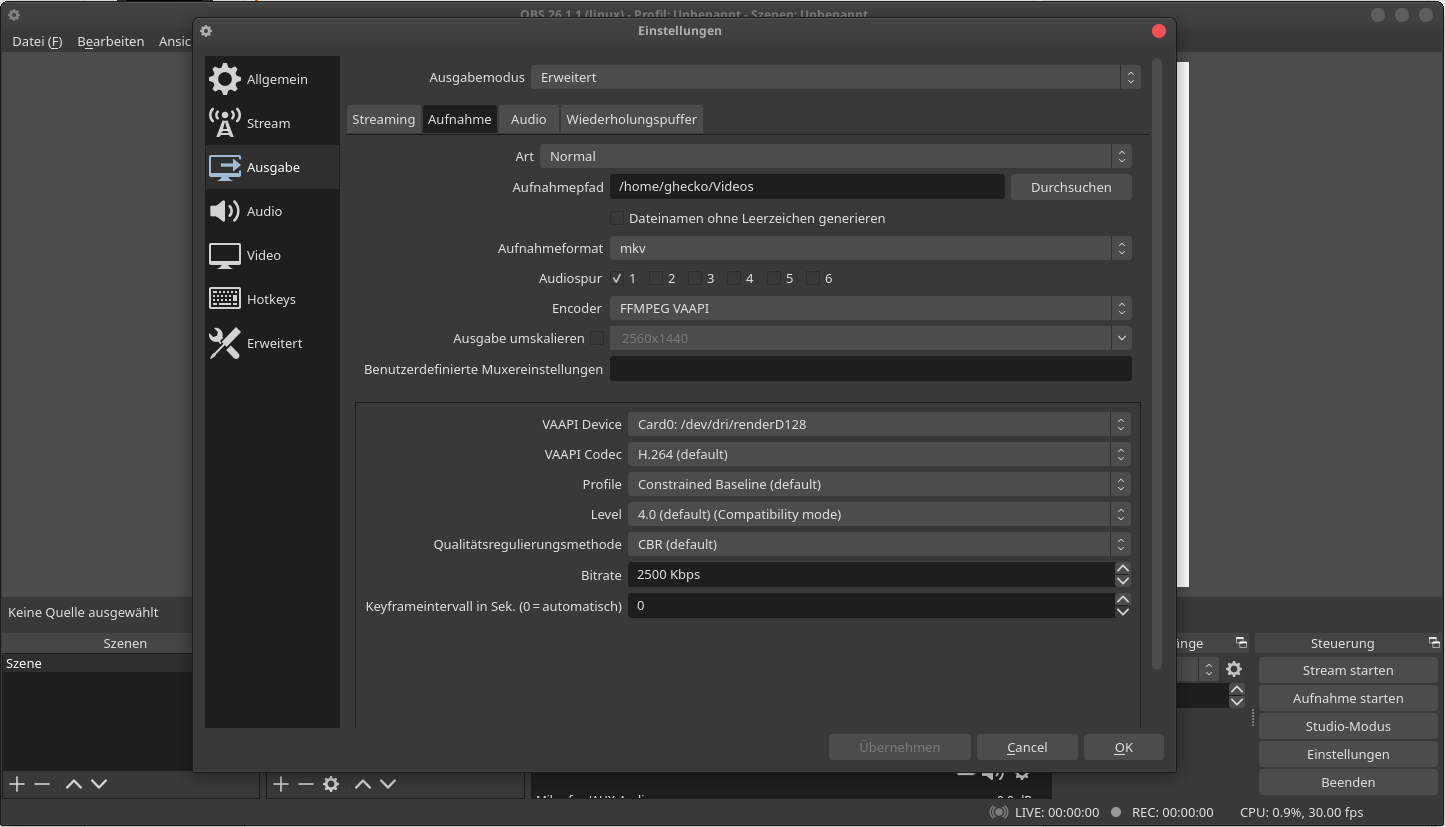Enable Audiospur 6
Image resolution: width=1445 pixels, height=827 pixels.
(813, 278)
